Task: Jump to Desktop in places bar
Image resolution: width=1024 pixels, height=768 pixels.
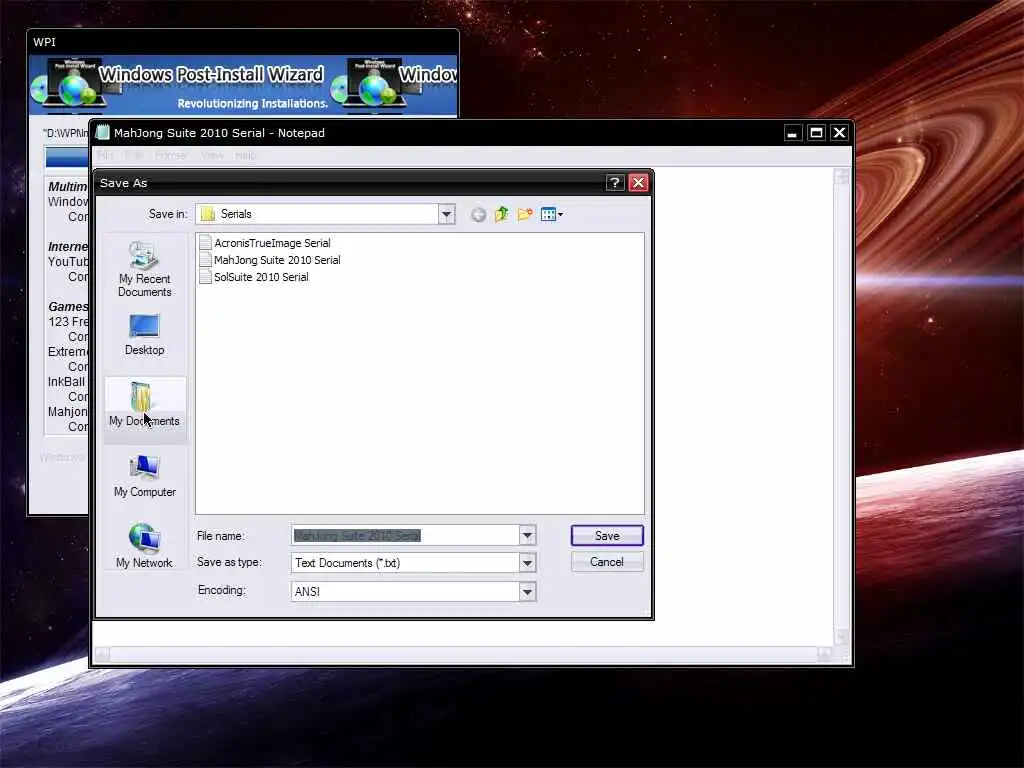Action: pos(144,335)
